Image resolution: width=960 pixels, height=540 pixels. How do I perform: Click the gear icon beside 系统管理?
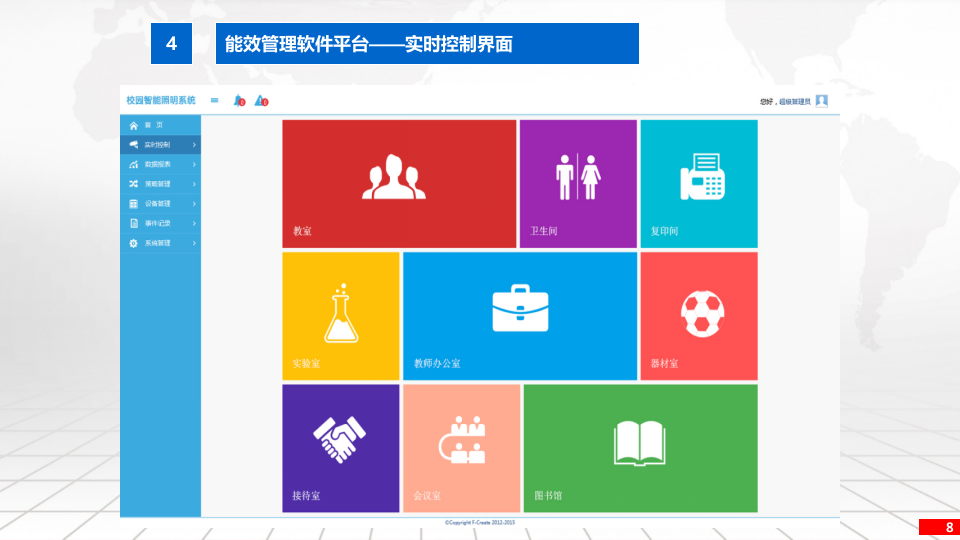tap(133, 243)
